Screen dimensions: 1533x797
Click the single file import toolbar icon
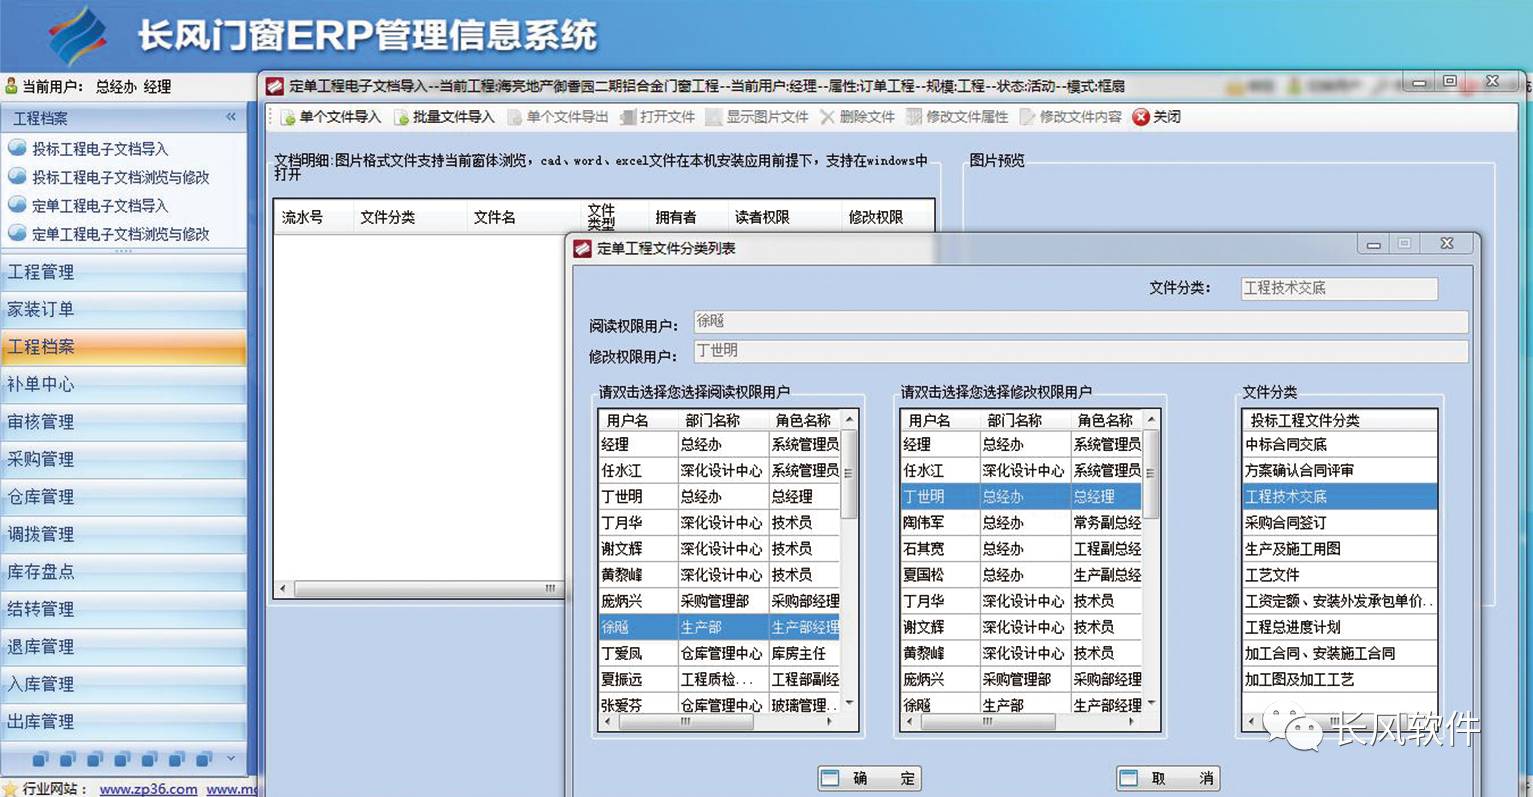tap(288, 118)
